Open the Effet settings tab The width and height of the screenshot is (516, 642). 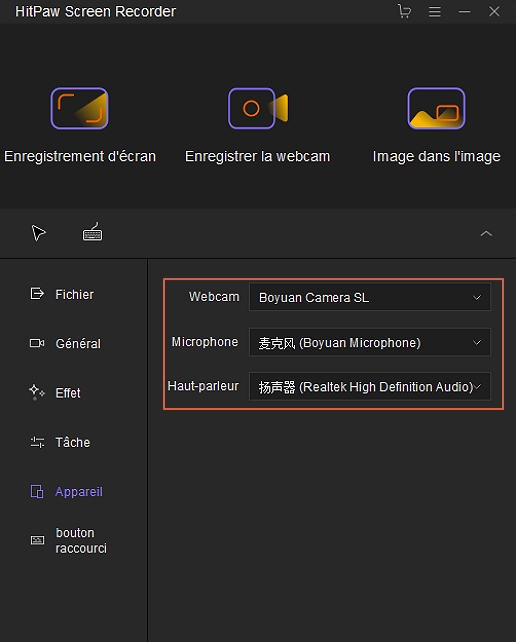tap(55, 393)
